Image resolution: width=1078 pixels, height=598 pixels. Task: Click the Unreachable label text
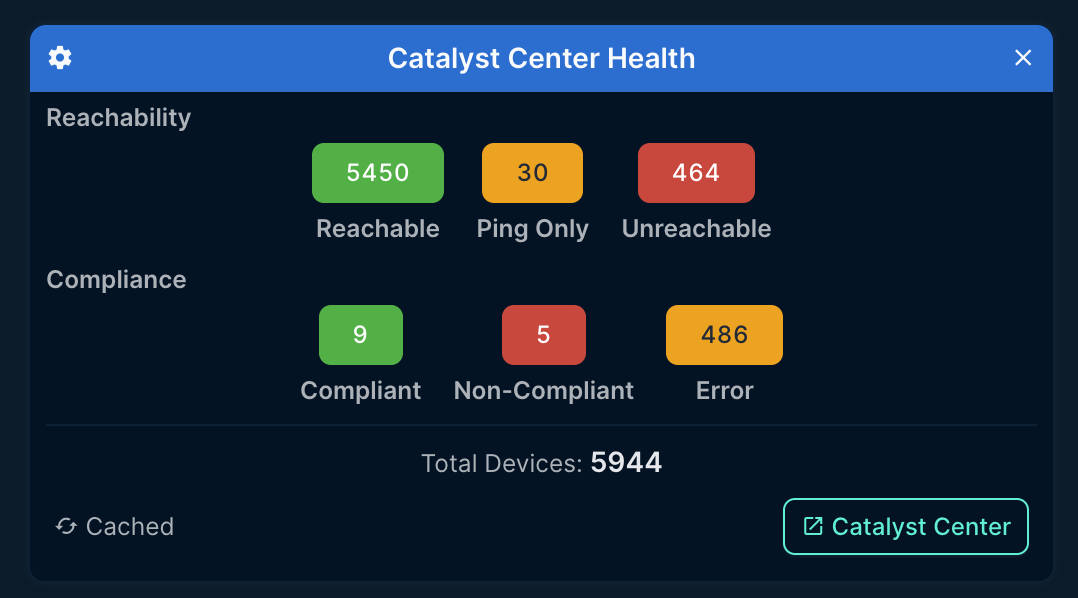[x=696, y=228]
